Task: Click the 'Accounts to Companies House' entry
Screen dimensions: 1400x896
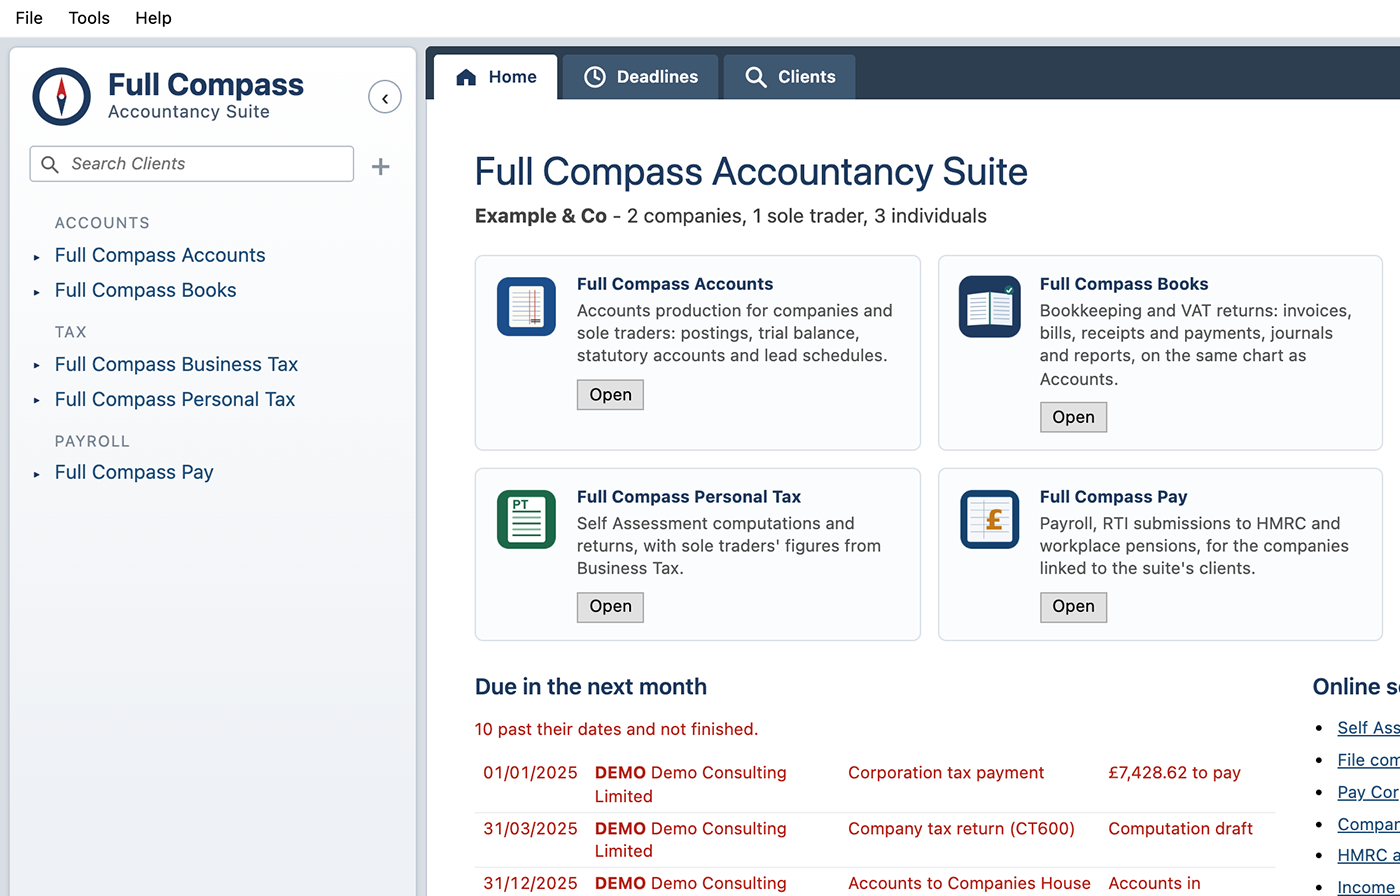Action: point(969,884)
